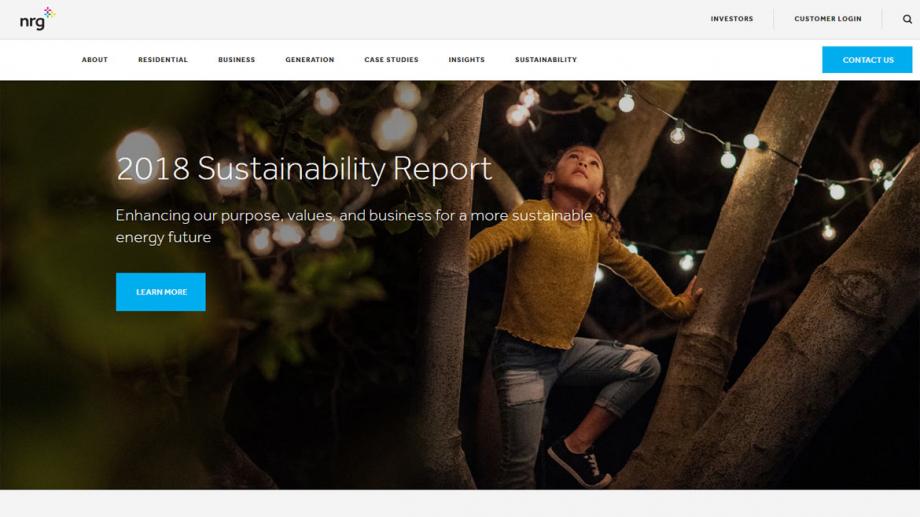Expand the Generation navigation item
The width and height of the screenshot is (920, 517).
pyautogui.click(x=310, y=60)
